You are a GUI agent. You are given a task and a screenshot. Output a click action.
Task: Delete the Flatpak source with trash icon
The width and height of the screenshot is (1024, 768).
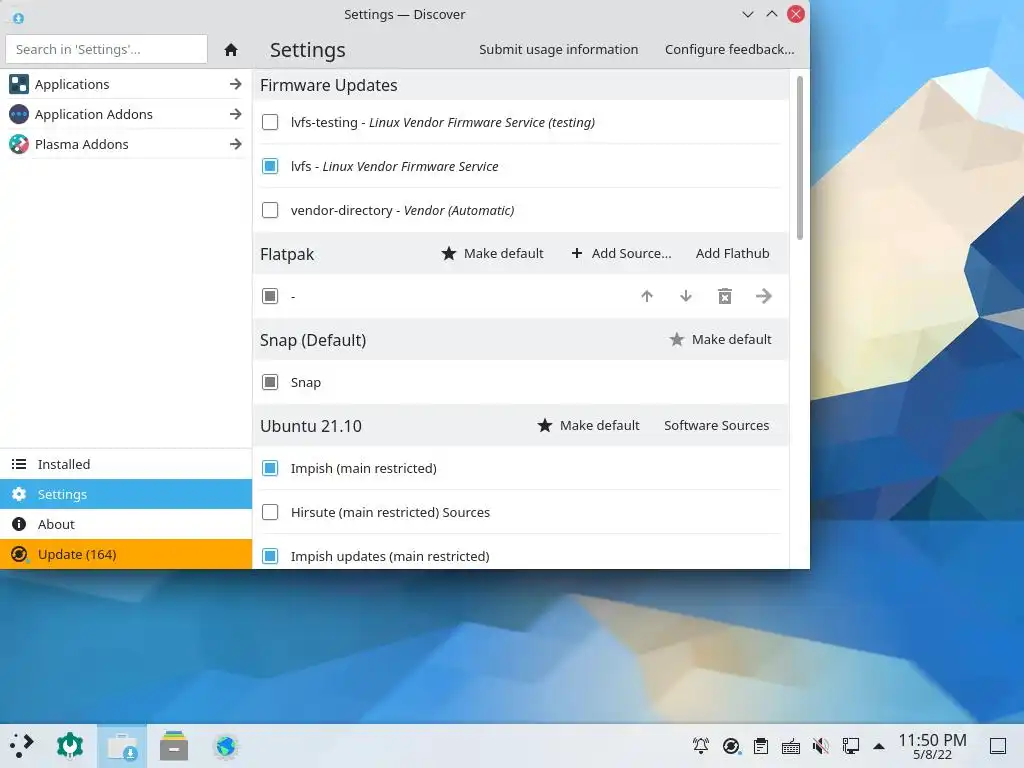(x=725, y=296)
